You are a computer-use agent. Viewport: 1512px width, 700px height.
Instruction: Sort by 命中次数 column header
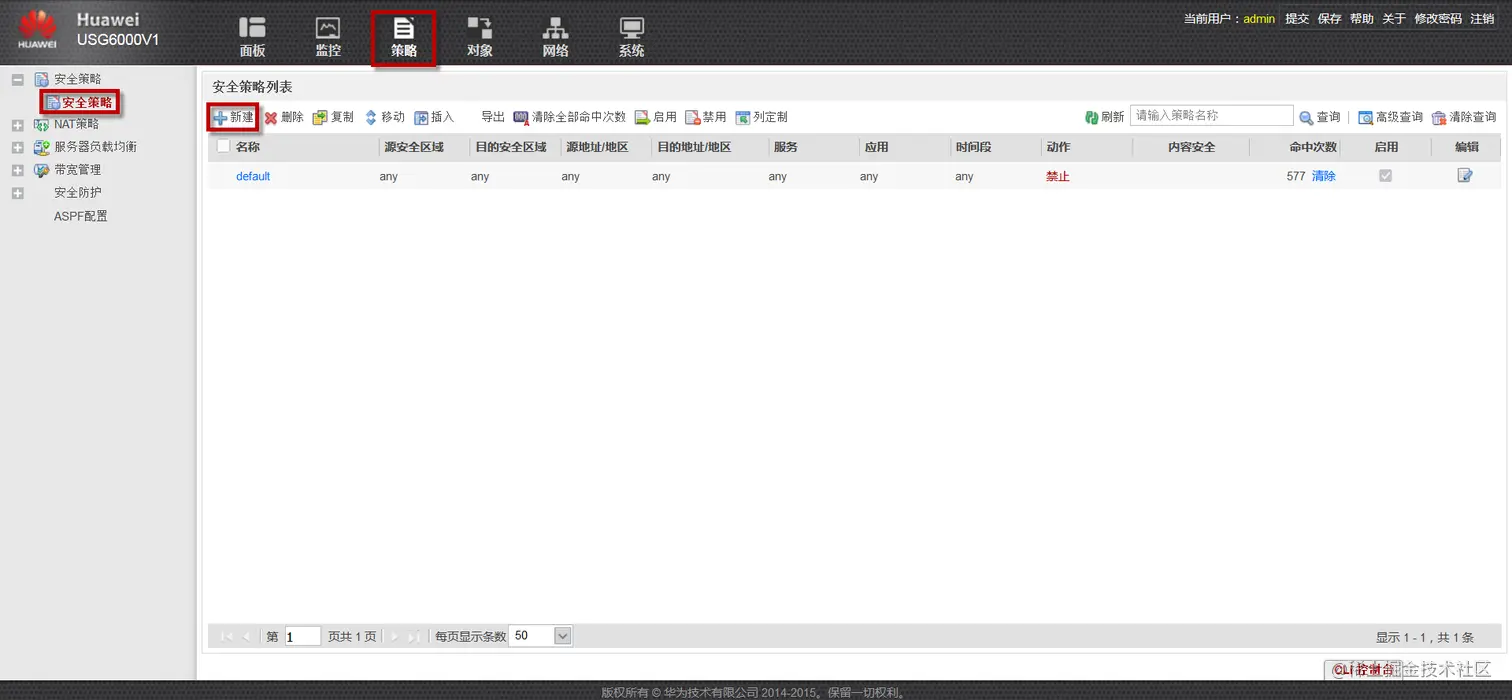[x=1313, y=147]
